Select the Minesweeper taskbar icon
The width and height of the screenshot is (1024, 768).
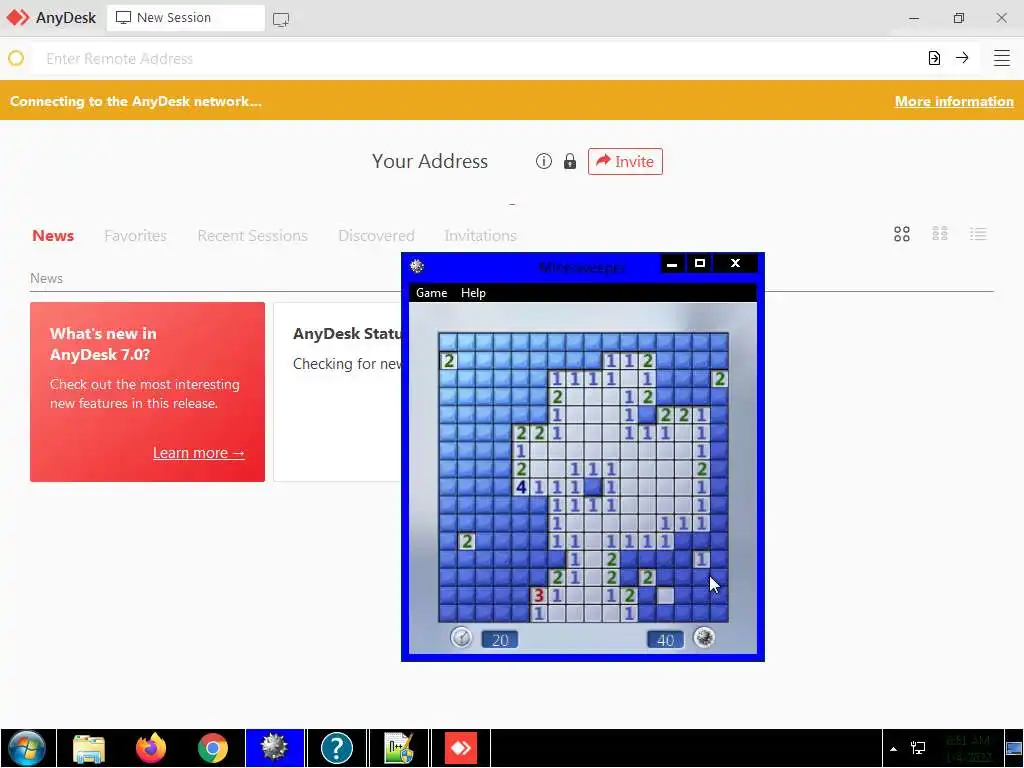[275, 748]
